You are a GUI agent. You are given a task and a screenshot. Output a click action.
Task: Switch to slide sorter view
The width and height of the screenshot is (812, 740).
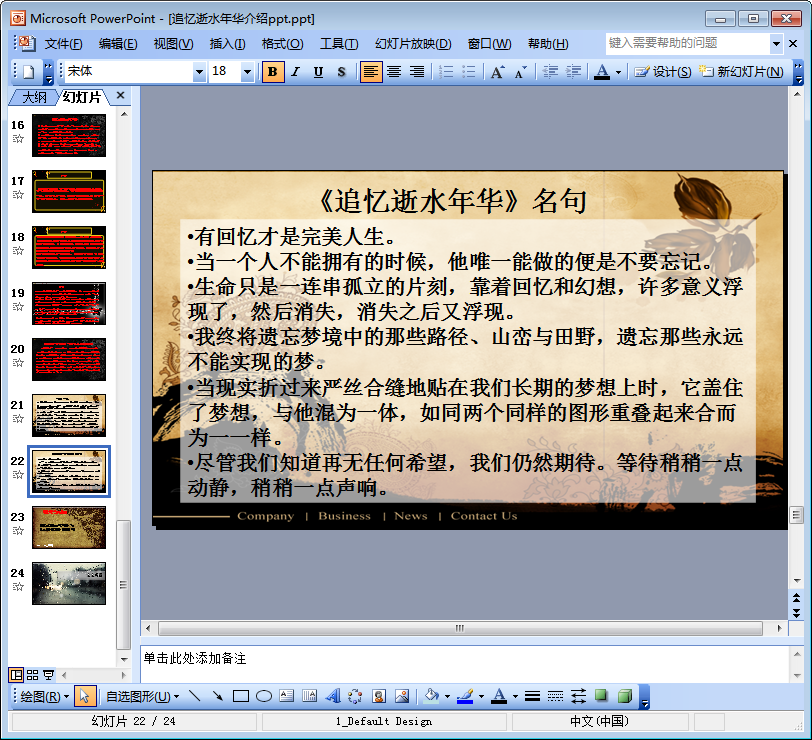[x=33, y=675]
